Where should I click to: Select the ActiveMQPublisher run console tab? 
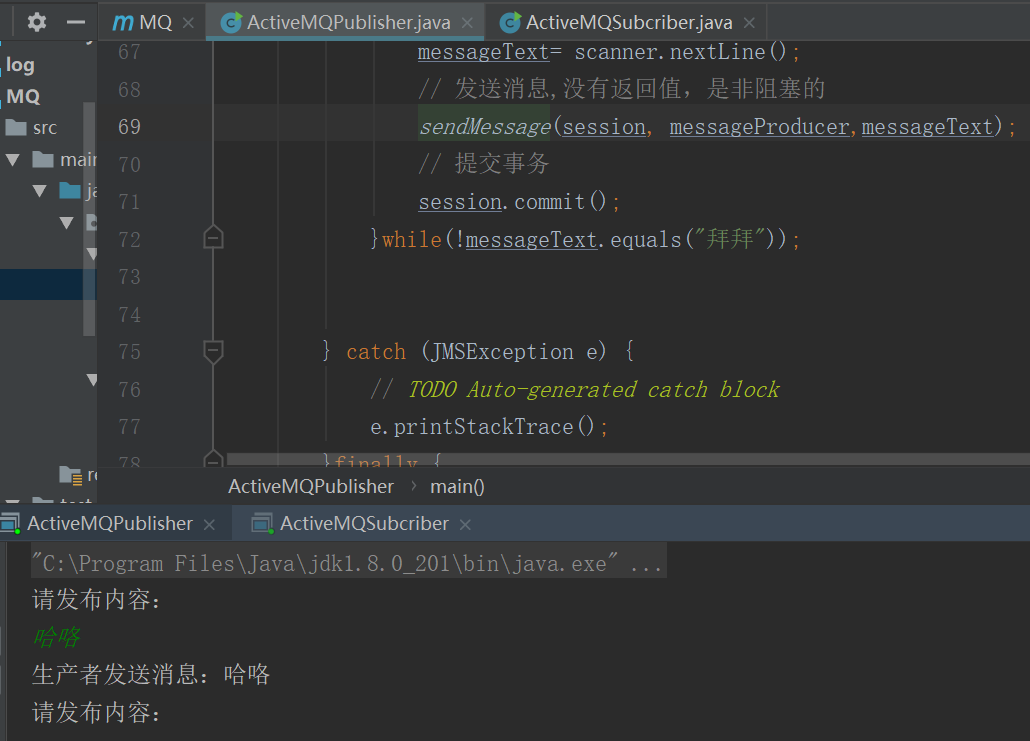point(109,524)
